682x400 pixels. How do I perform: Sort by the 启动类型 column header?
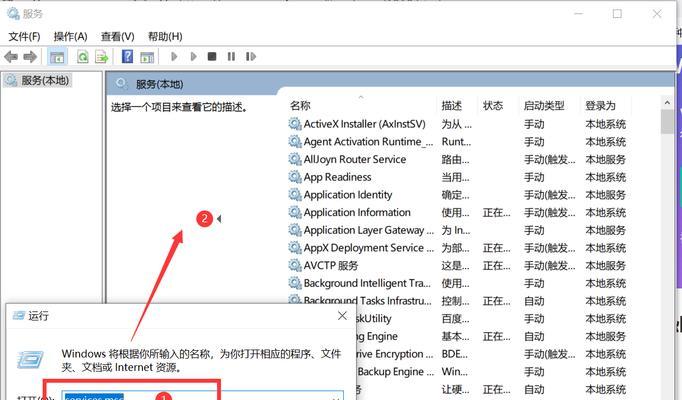point(544,106)
